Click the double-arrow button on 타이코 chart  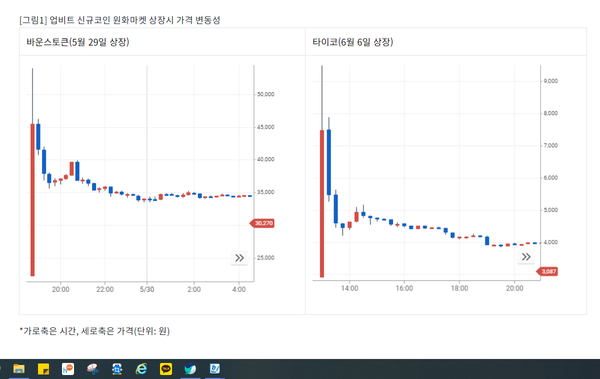[x=526, y=256]
